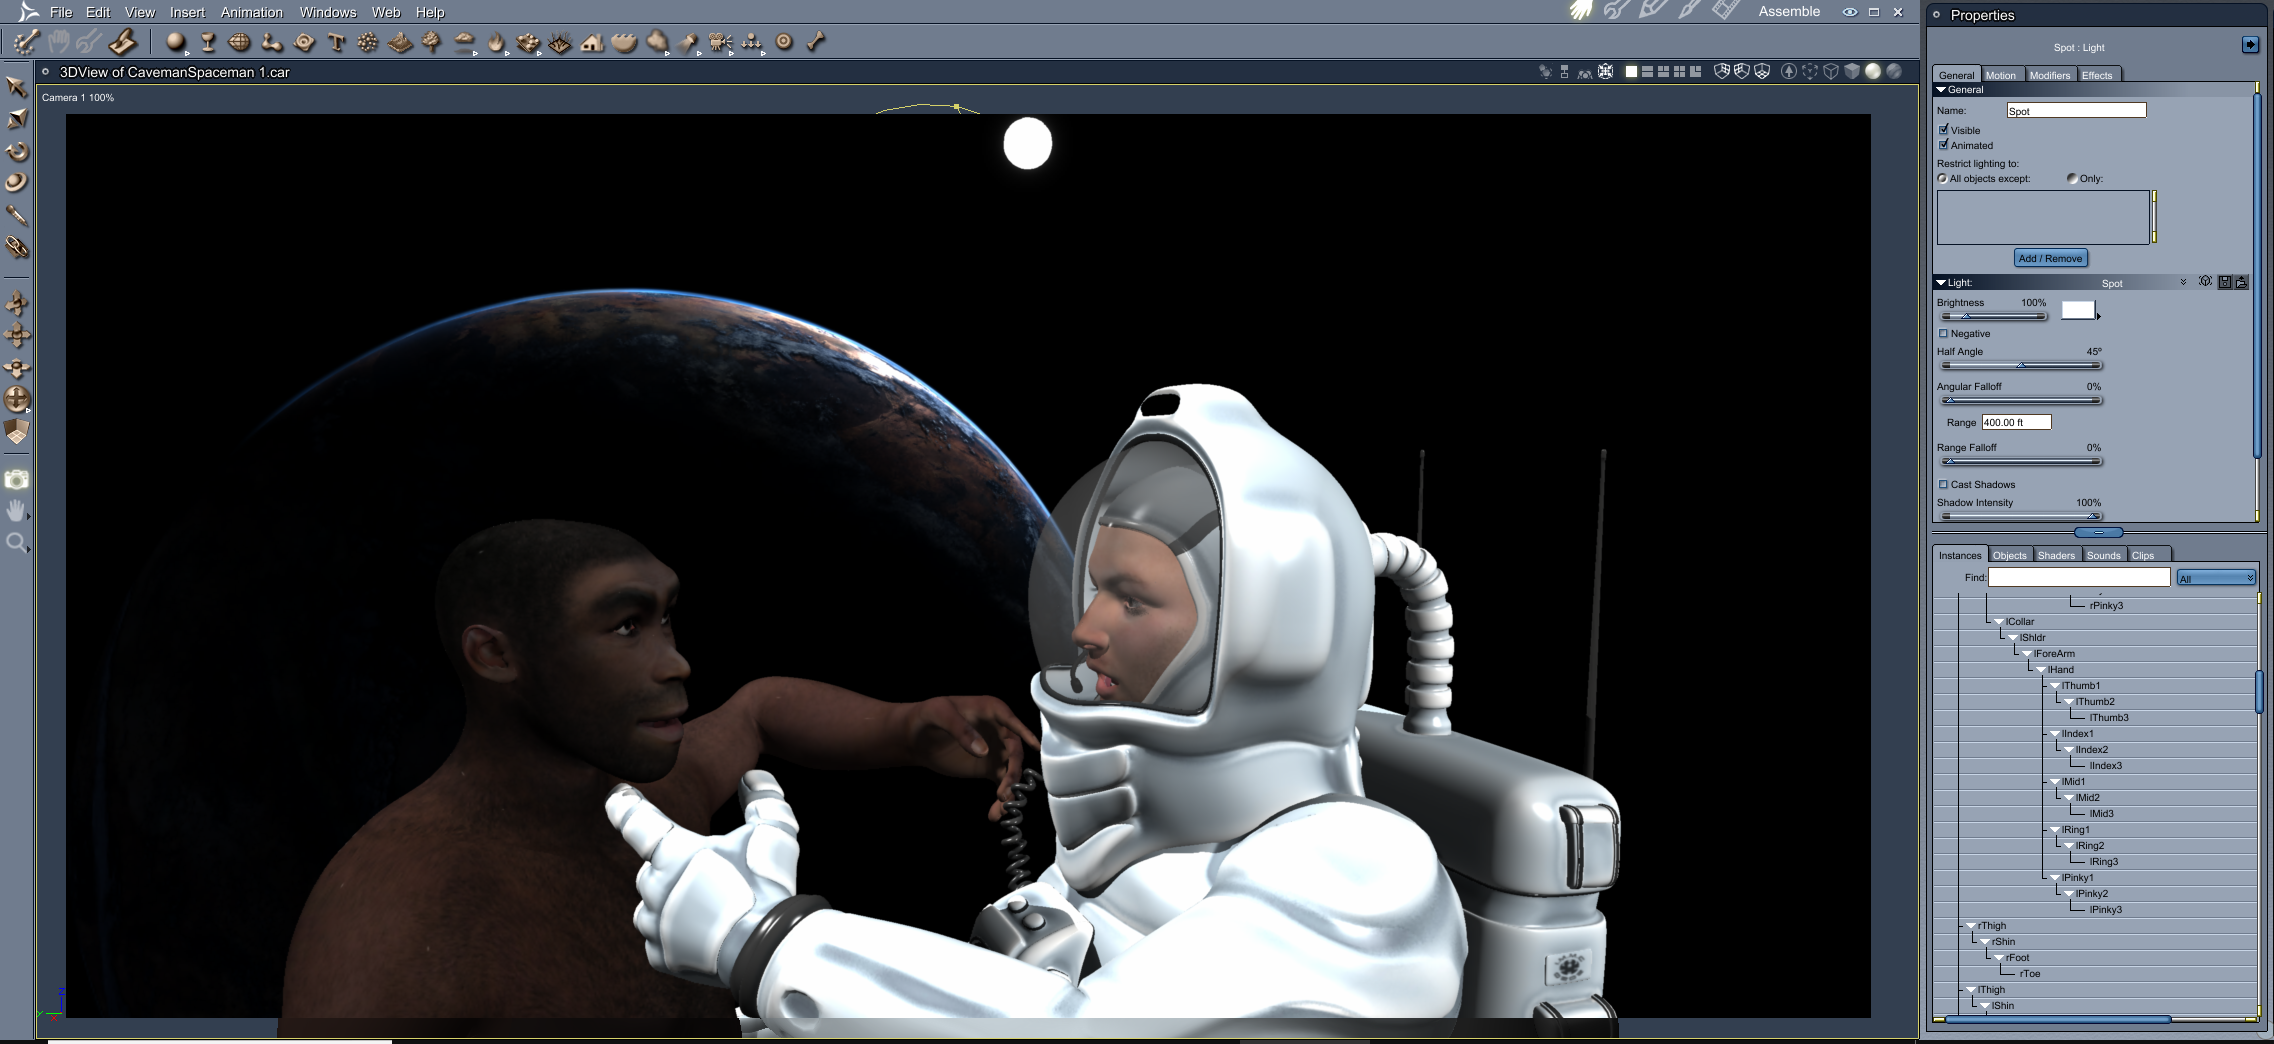This screenshot has height=1044, width=2274.
Task: Open the Windows menu
Action: (328, 12)
